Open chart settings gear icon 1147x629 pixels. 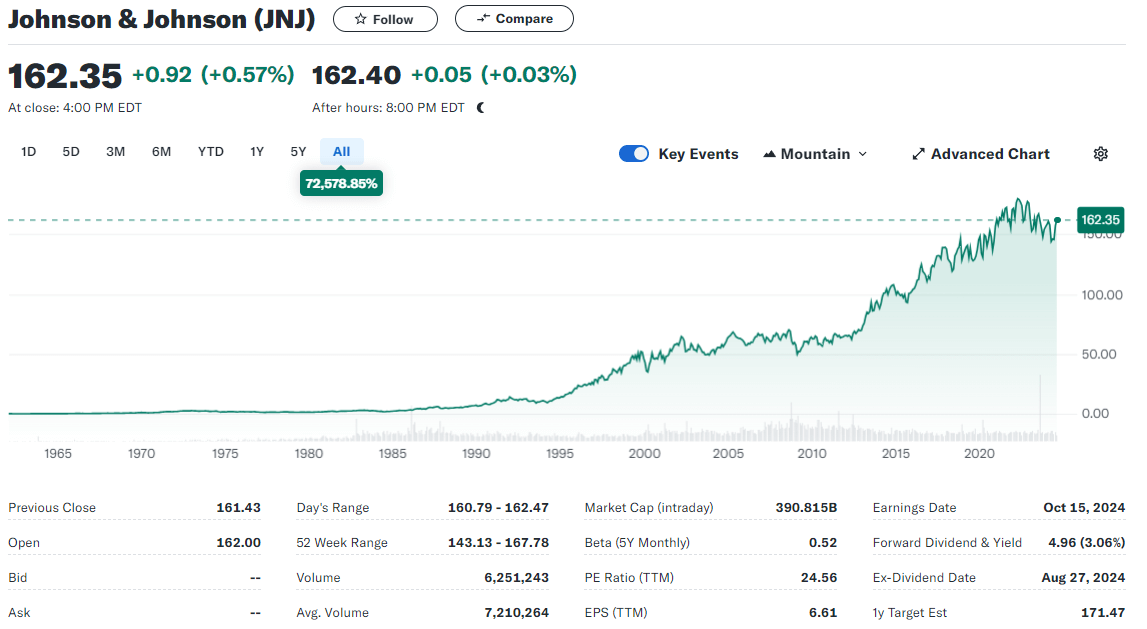pyautogui.click(x=1100, y=154)
